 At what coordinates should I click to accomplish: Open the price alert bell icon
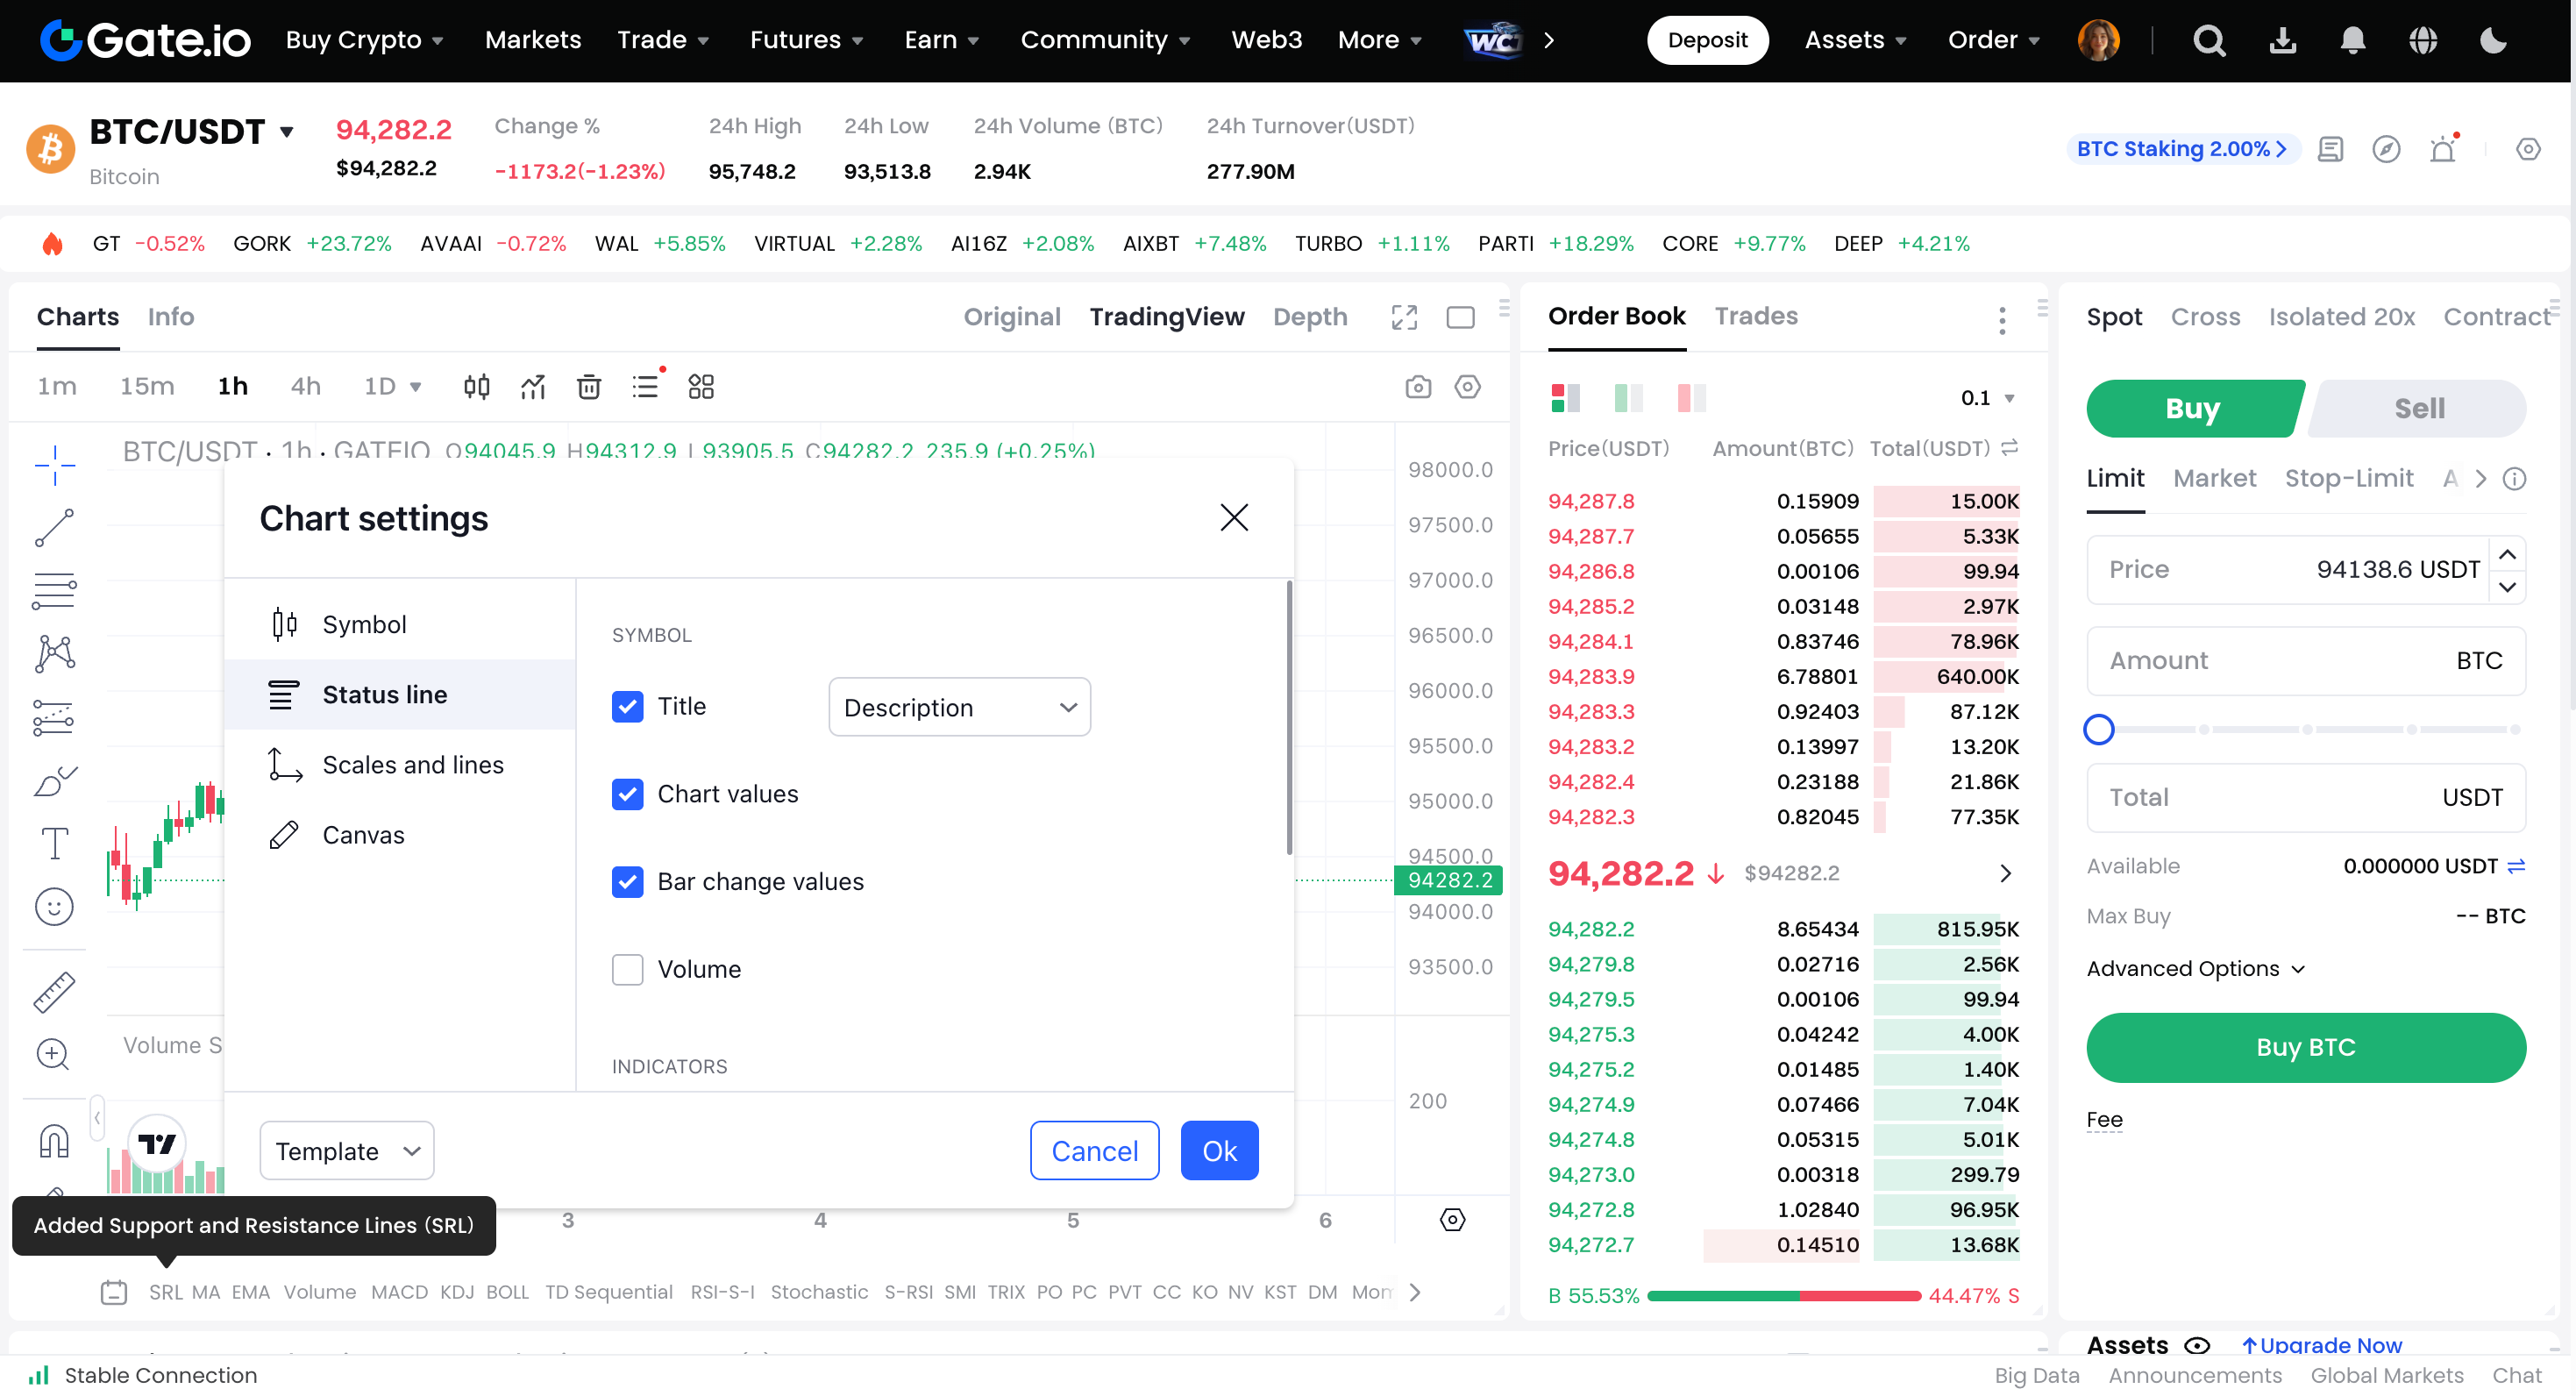pyautogui.click(x=2443, y=149)
